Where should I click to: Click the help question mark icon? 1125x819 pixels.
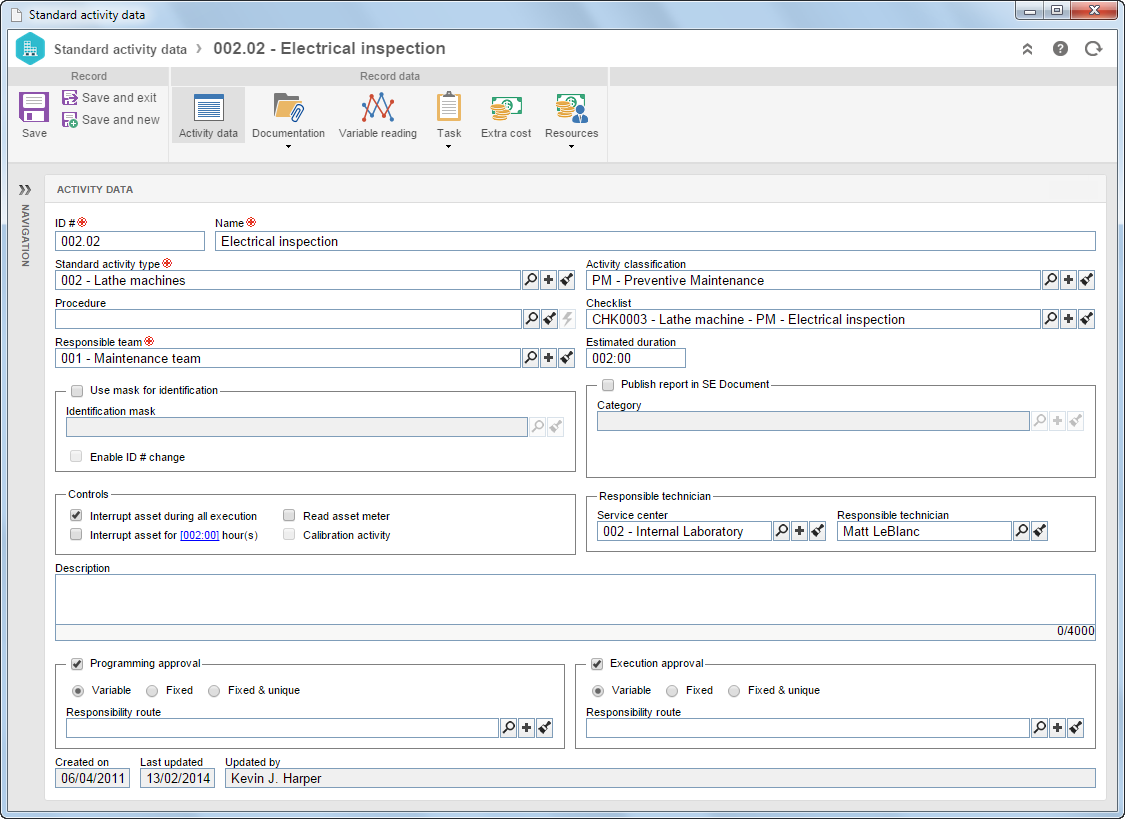pyautogui.click(x=1060, y=49)
